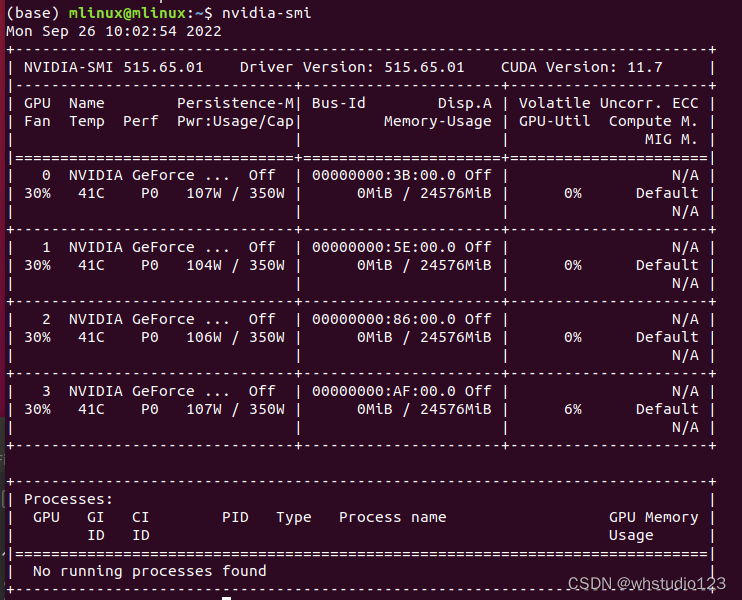Click the 'PID' column header
This screenshot has width=742, height=600.
pyautogui.click(x=235, y=517)
